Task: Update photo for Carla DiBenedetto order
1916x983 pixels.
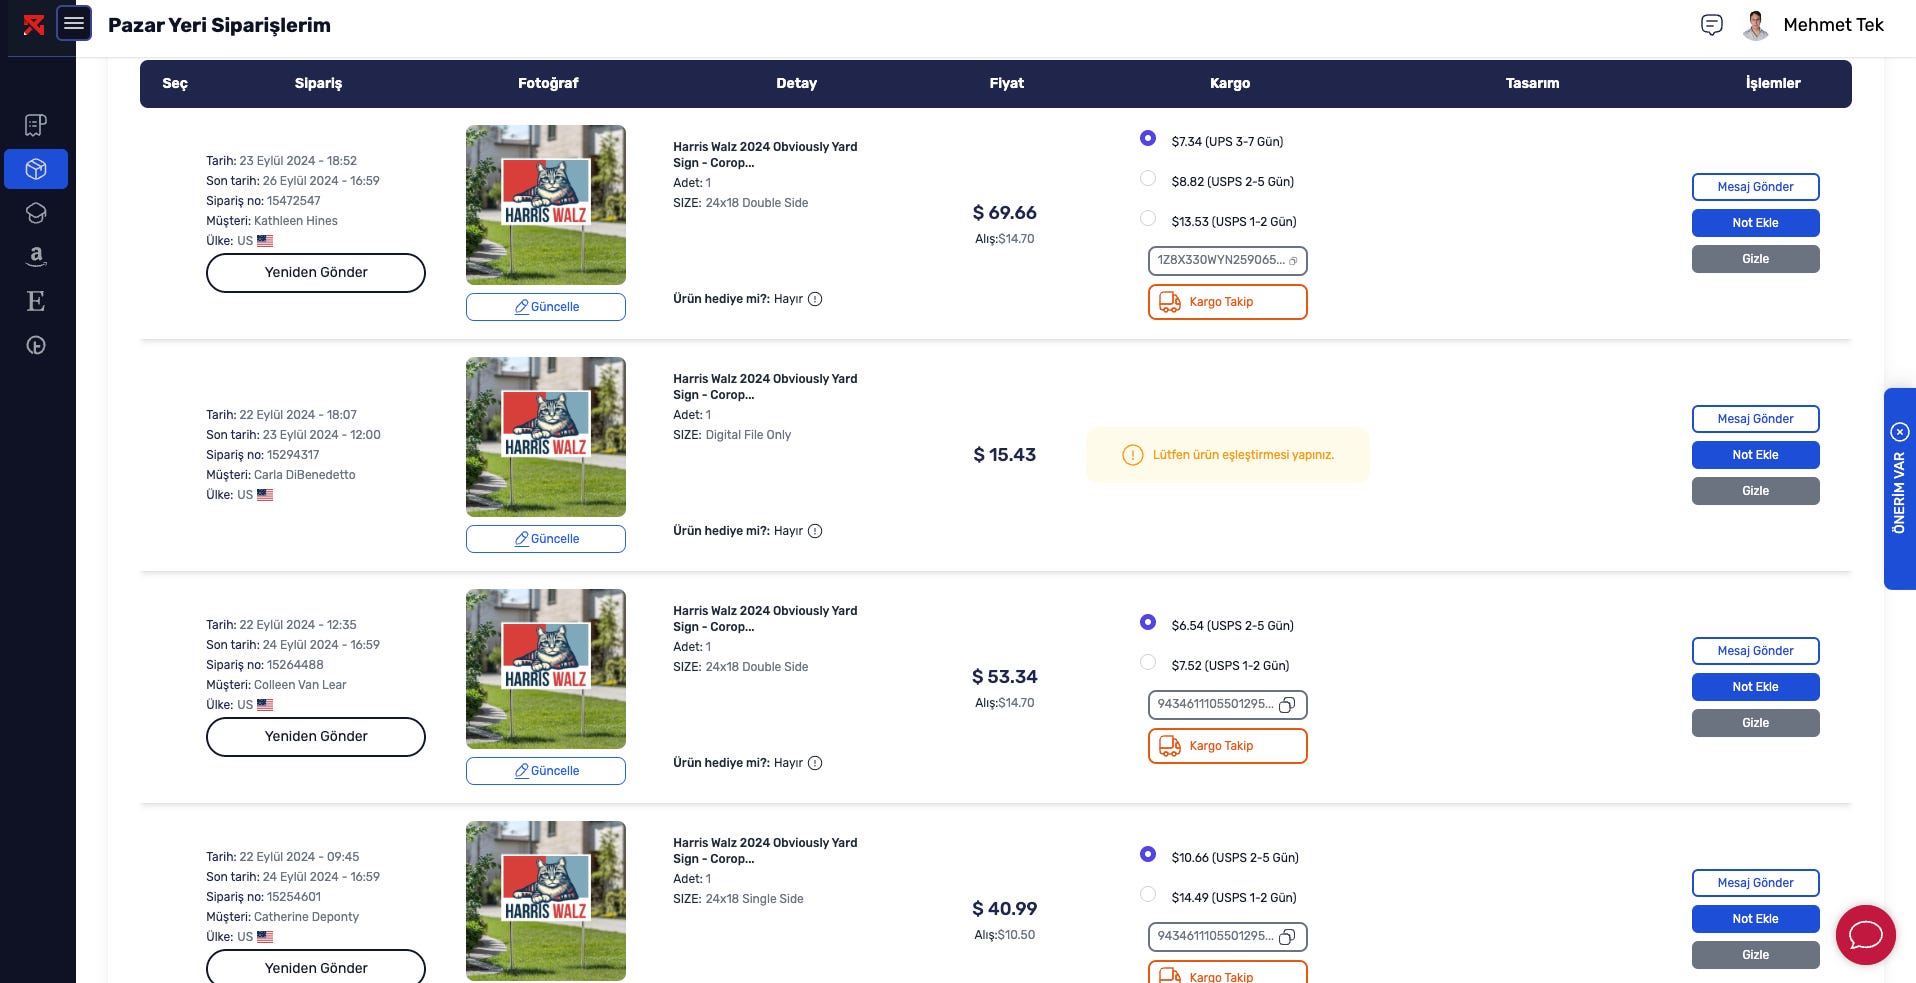Action: pos(546,539)
